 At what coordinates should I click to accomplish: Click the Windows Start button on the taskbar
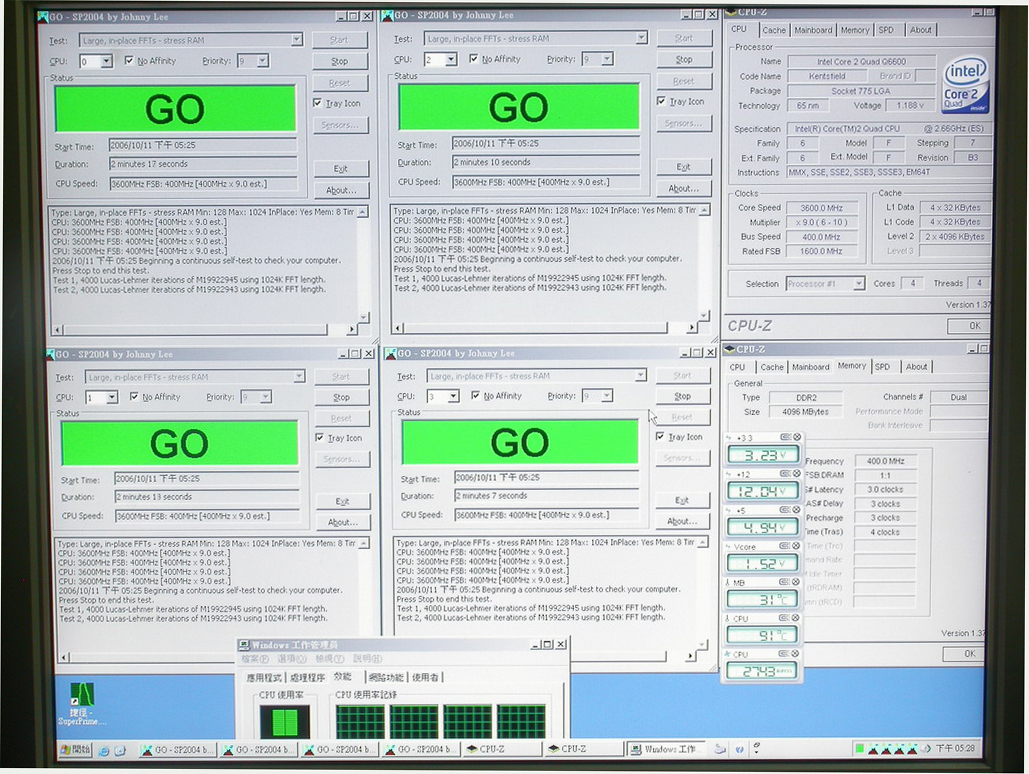tap(75, 749)
